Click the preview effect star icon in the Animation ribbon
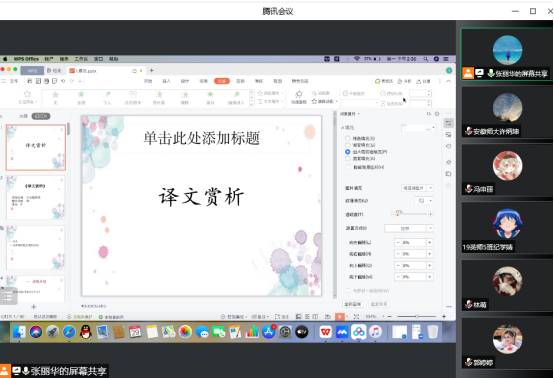This screenshot has height=378, width=554. [x=27, y=94]
